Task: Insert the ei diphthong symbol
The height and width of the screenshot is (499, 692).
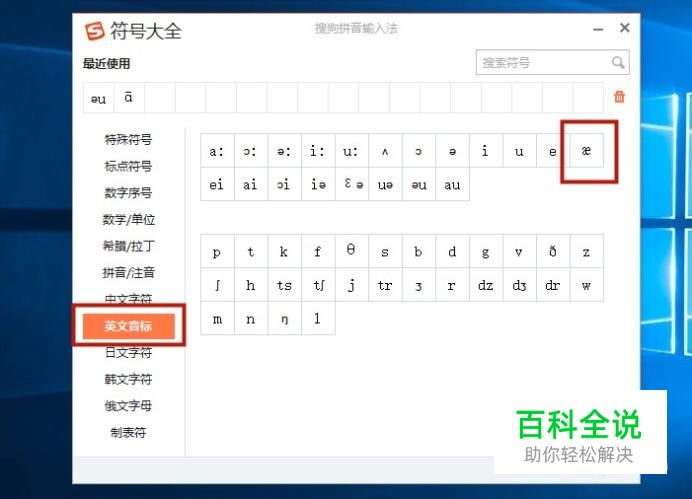Action: click(217, 184)
